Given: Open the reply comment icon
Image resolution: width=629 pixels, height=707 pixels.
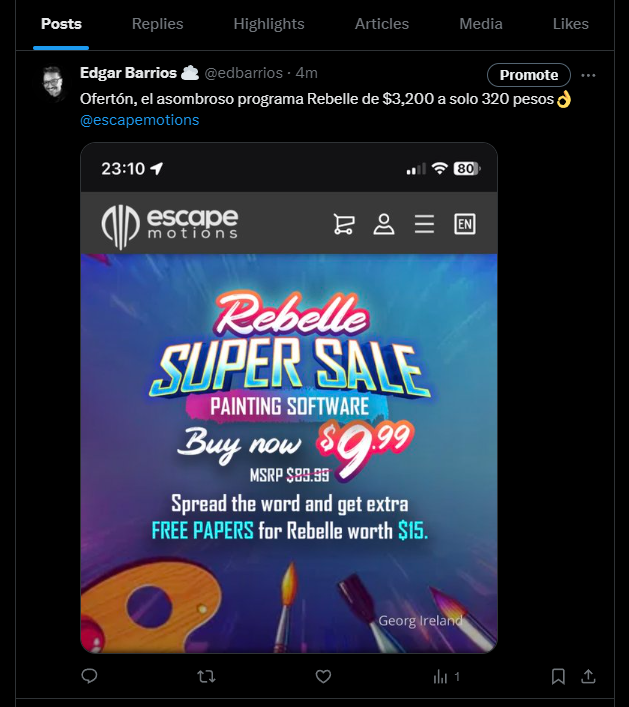Looking at the screenshot, I should pos(89,675).
